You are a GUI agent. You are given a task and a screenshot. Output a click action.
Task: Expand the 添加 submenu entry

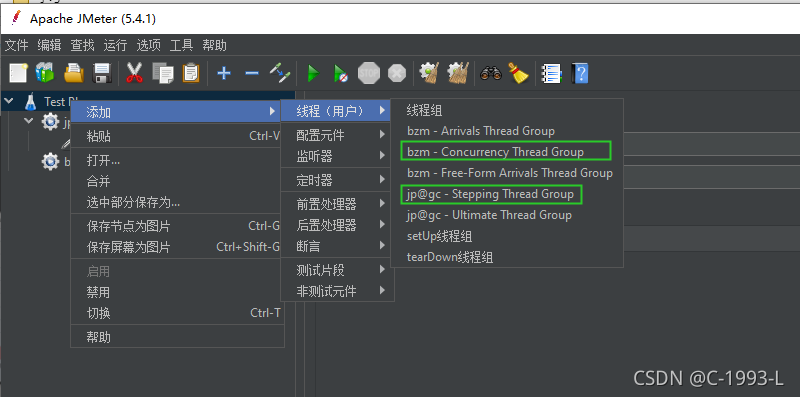pyautogui.click(x=176, y=111)
